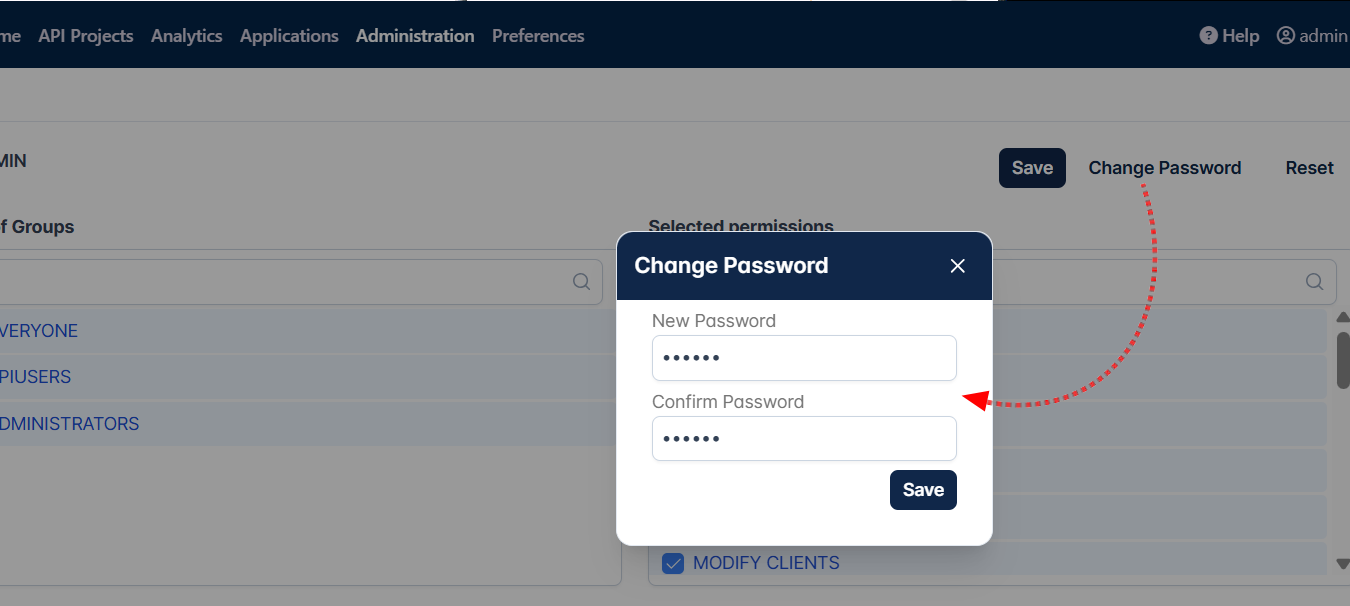Click the scrollbar down arrow
Viewport: 1350px width, 606px height.
1343,564
